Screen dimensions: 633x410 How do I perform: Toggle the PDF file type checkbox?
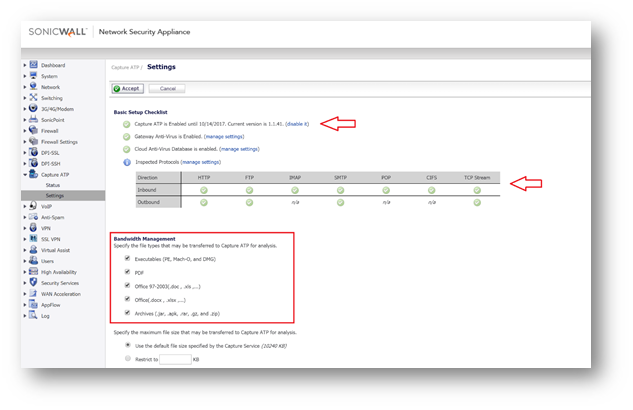click(x=127, y=272)
